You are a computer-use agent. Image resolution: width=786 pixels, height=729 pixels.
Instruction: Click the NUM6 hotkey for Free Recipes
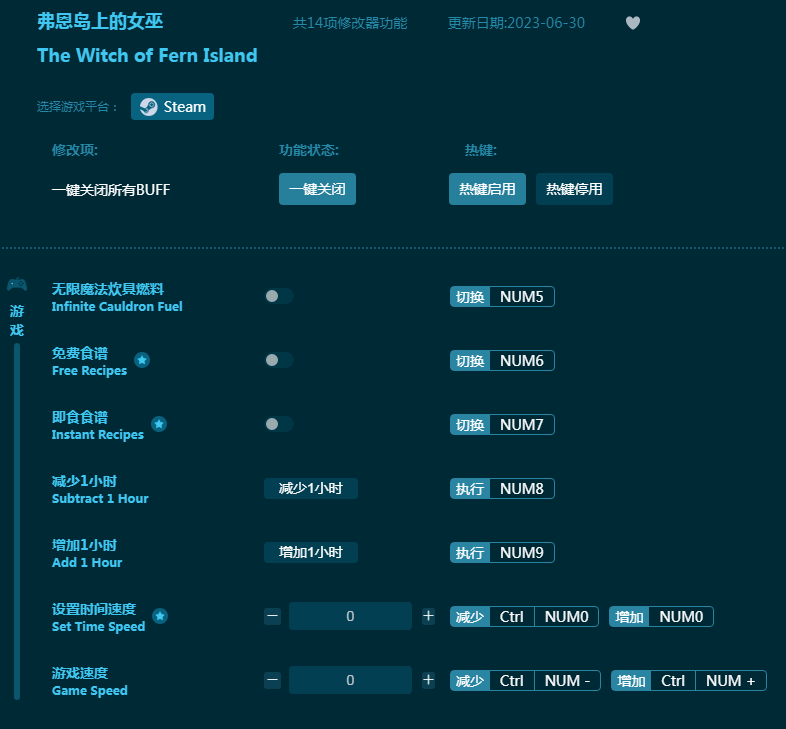(x=502, y=360)
